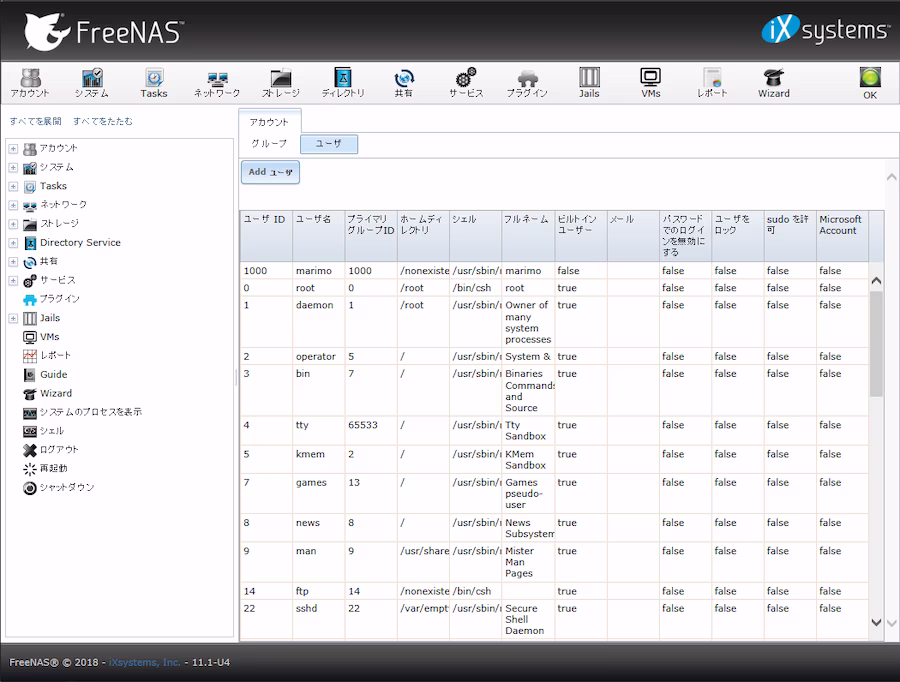Open the VMs toolbar icon
The height and width of the screenshot is (682, 900).
650,82
